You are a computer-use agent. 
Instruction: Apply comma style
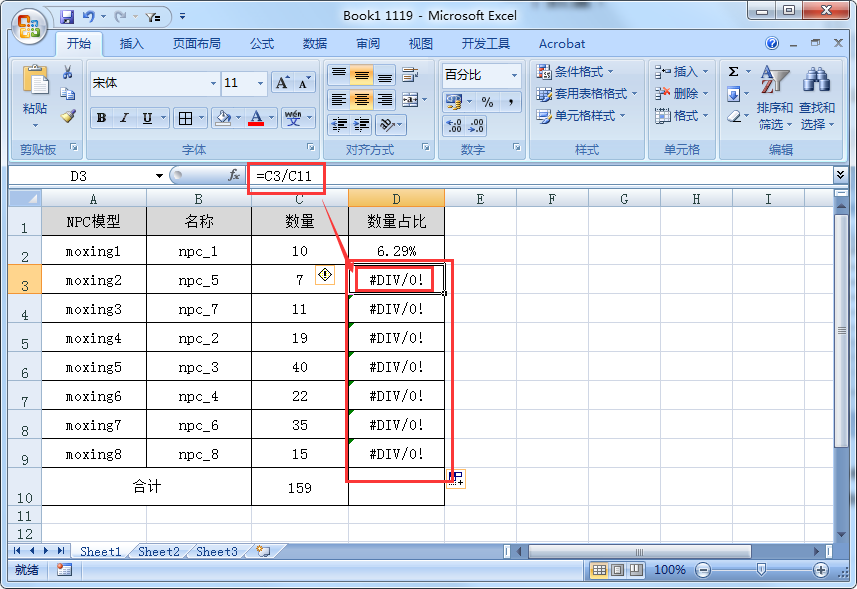pyautogui.click(x=510, y=102)
